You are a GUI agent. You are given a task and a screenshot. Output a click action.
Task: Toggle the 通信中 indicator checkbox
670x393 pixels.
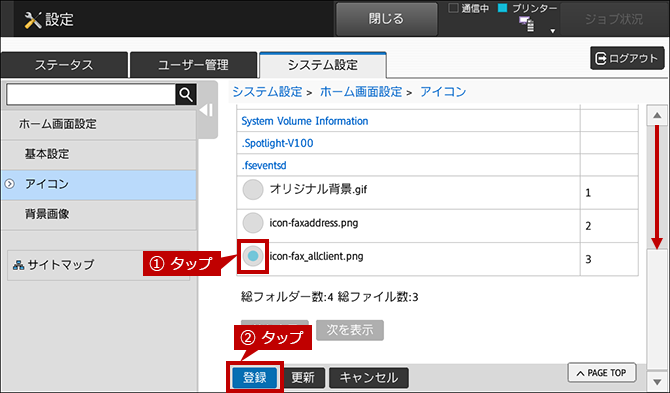(x=453, y=8)
